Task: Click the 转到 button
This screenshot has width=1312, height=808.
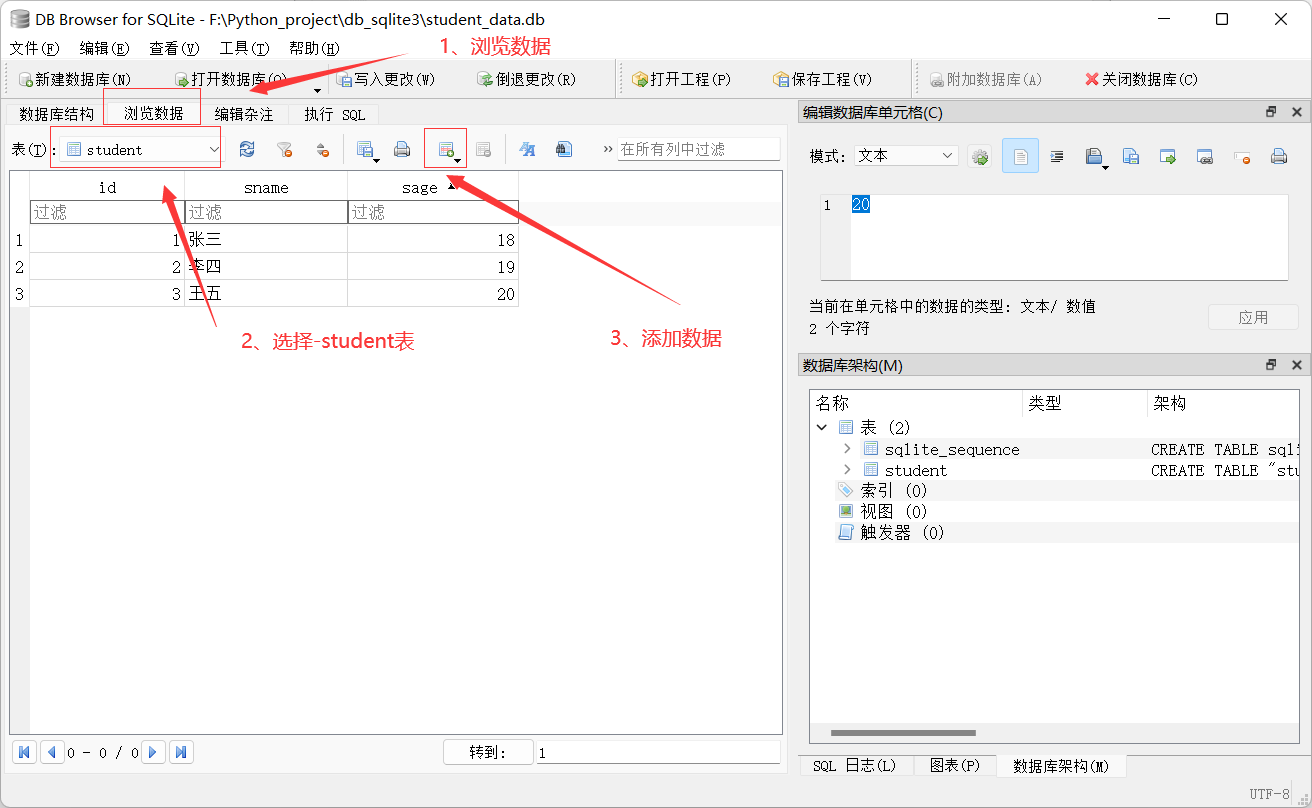Action: (x=488, y=752)
